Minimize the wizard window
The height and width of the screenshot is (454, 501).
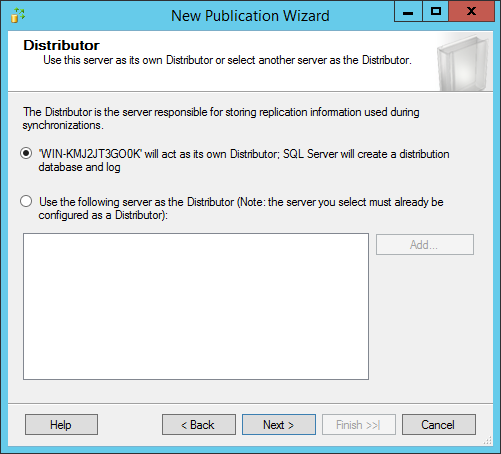coord(408,12)
